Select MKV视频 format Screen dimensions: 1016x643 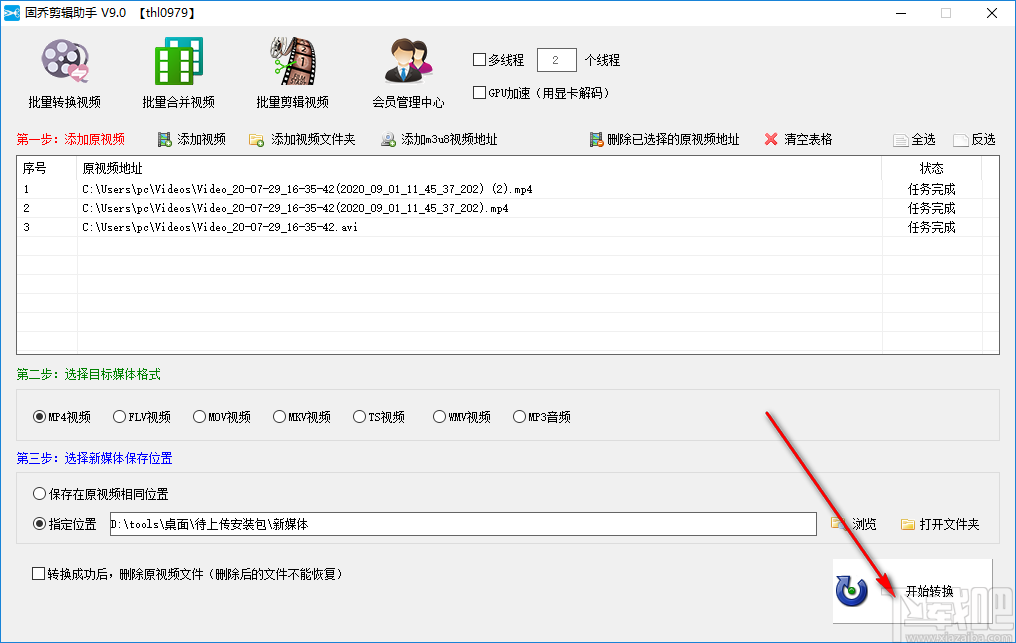[302, 417]
